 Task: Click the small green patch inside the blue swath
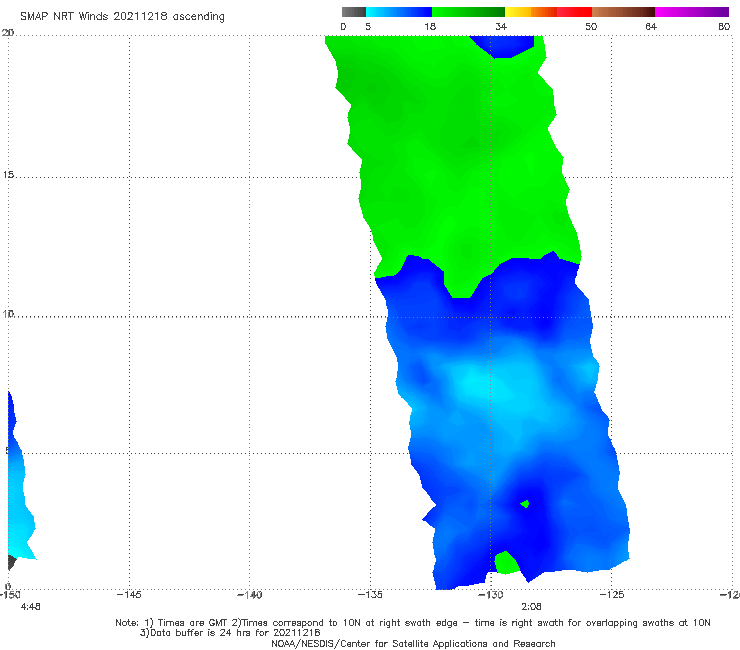coord(525,504)
